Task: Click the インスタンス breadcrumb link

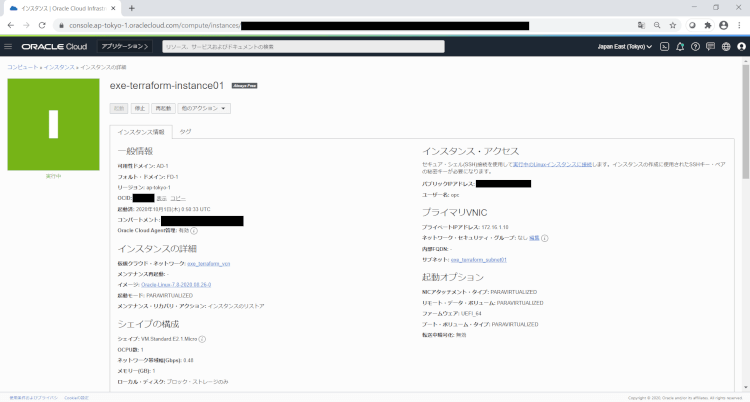Action: [59, 67]
